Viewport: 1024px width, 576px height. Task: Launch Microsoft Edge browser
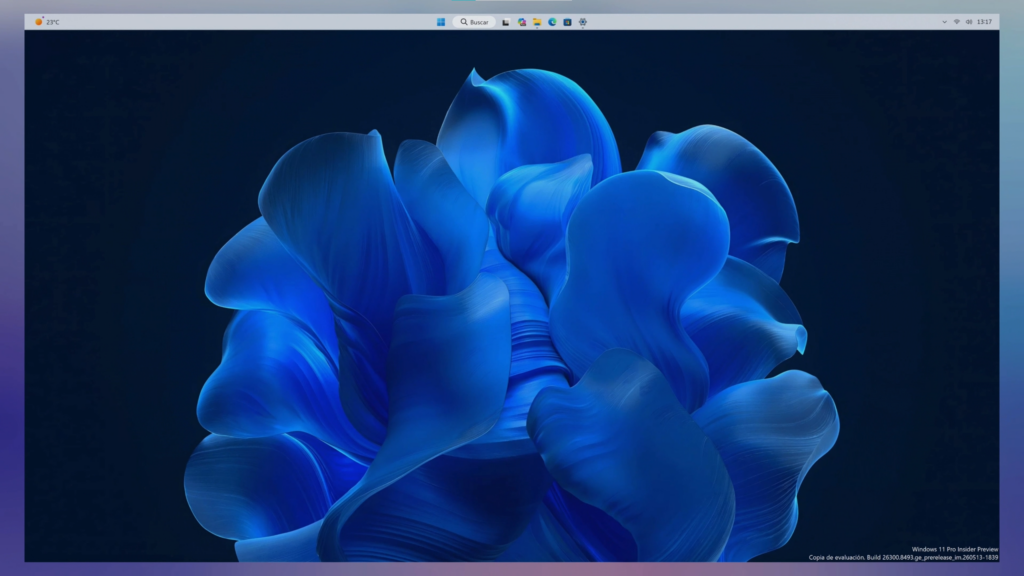(552, 22)
